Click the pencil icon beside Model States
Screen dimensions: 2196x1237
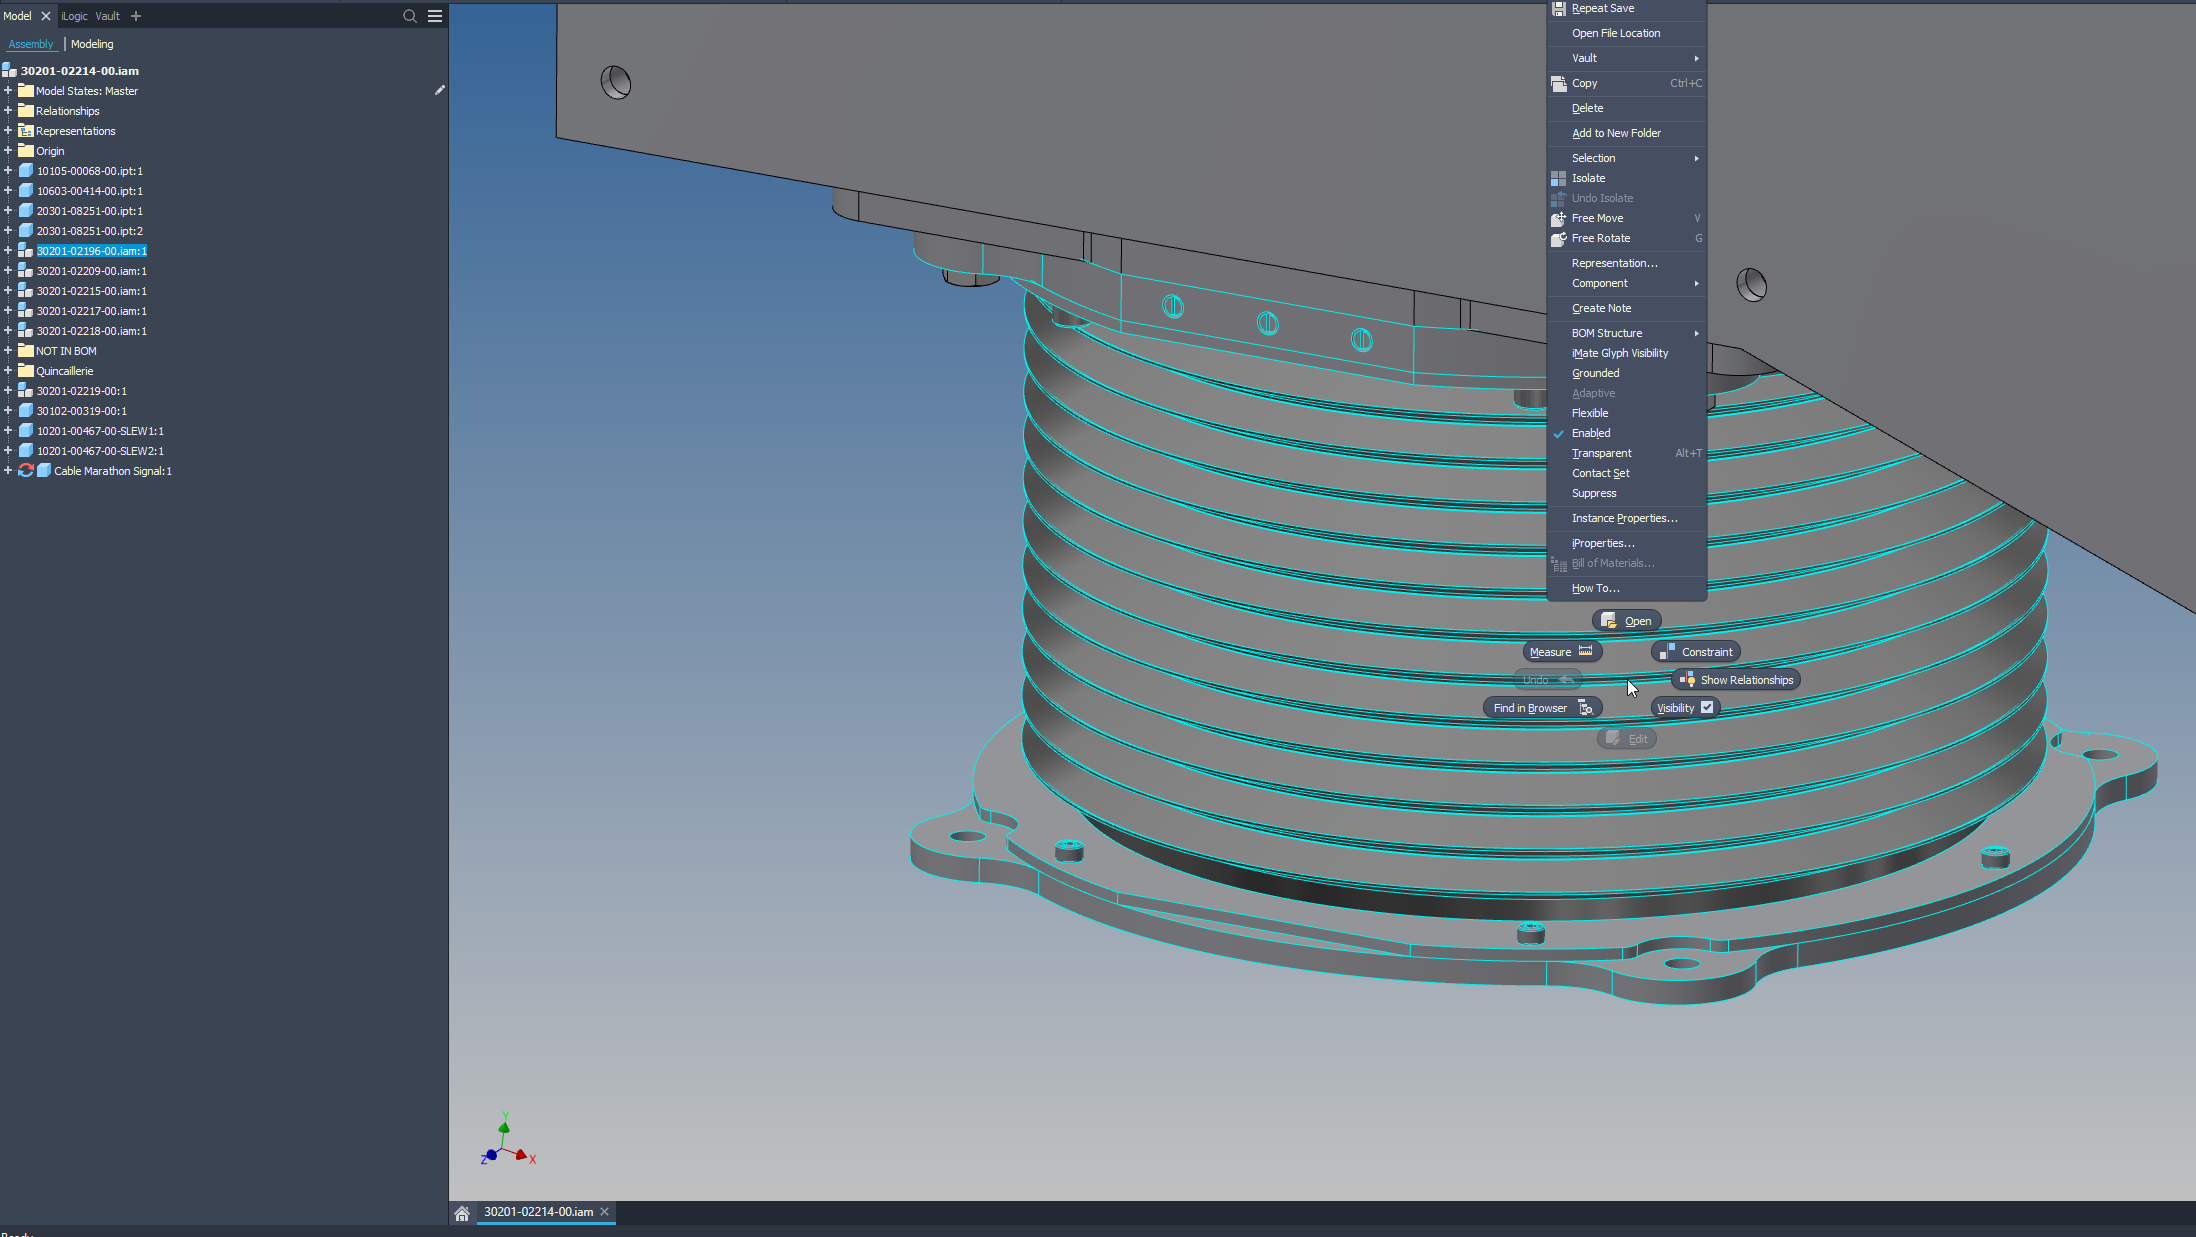[x=439, y=90]
